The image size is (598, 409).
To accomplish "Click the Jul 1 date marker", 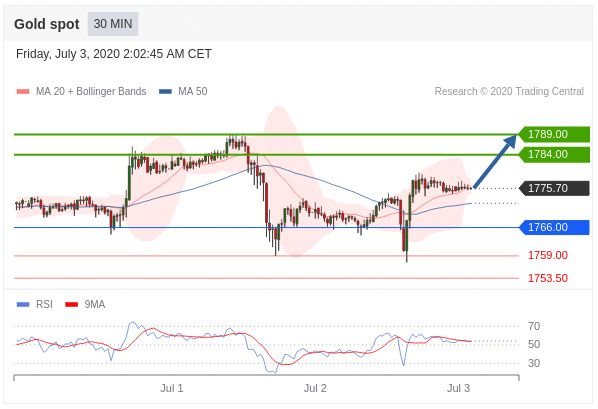I will coord(172,388).
